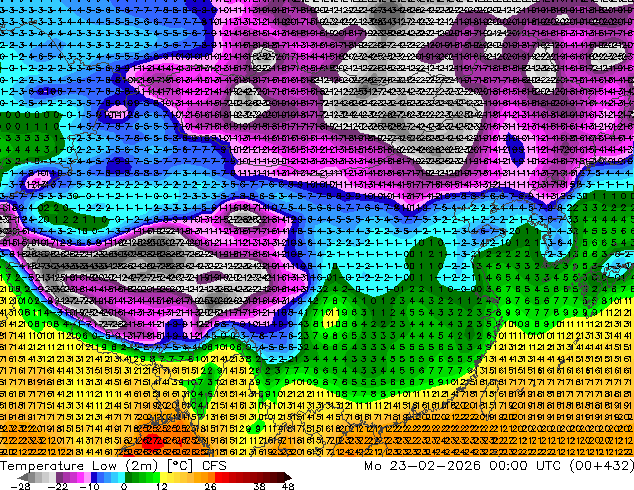Click the gray segment of the color scale

(x=38, y=477)
